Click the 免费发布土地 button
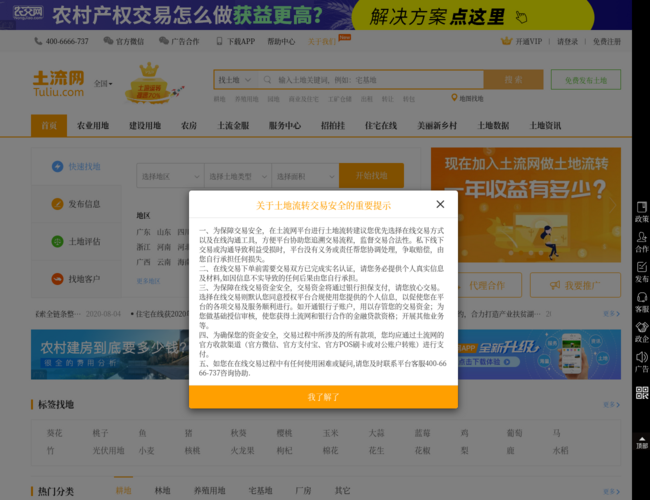This screenshot has width=650, height=500. (586, 80)
